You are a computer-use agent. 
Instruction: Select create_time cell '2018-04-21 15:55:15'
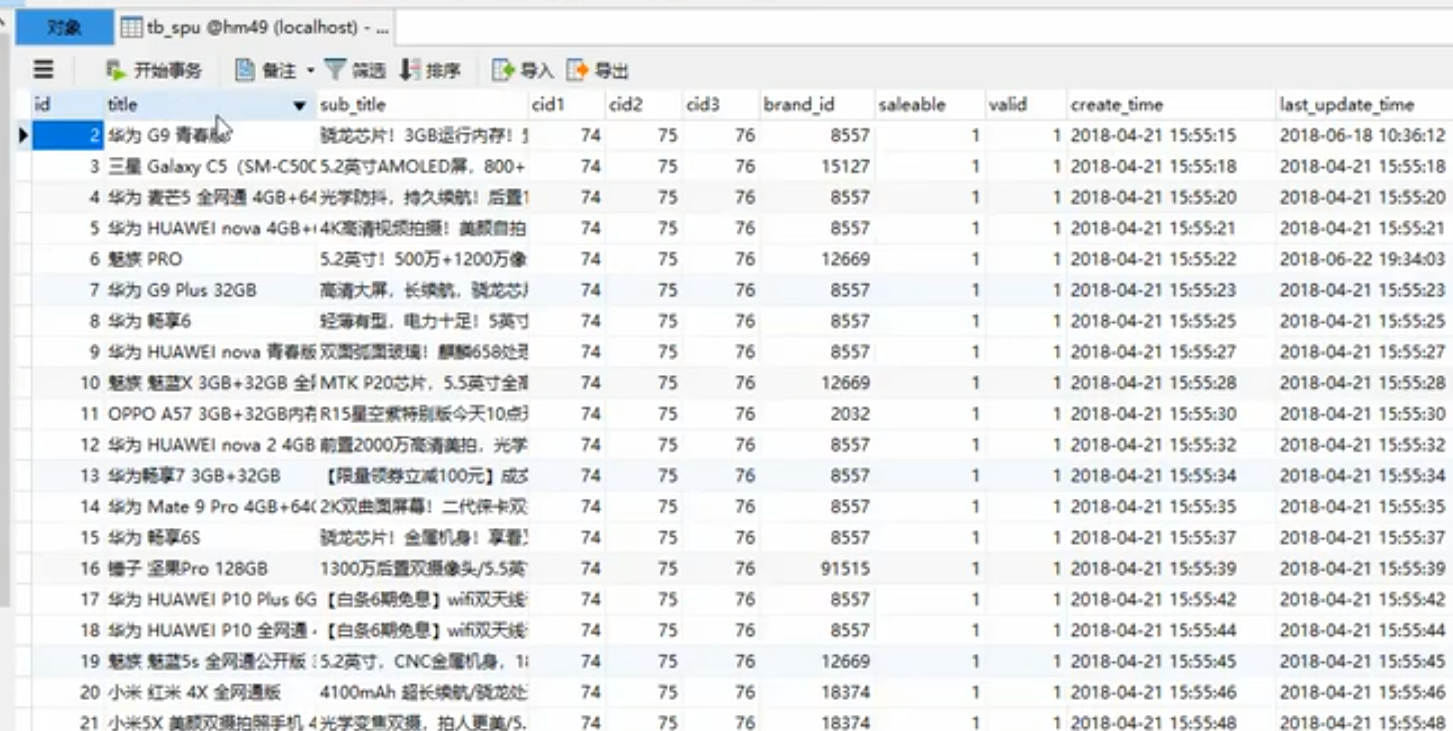(1170, 135)
